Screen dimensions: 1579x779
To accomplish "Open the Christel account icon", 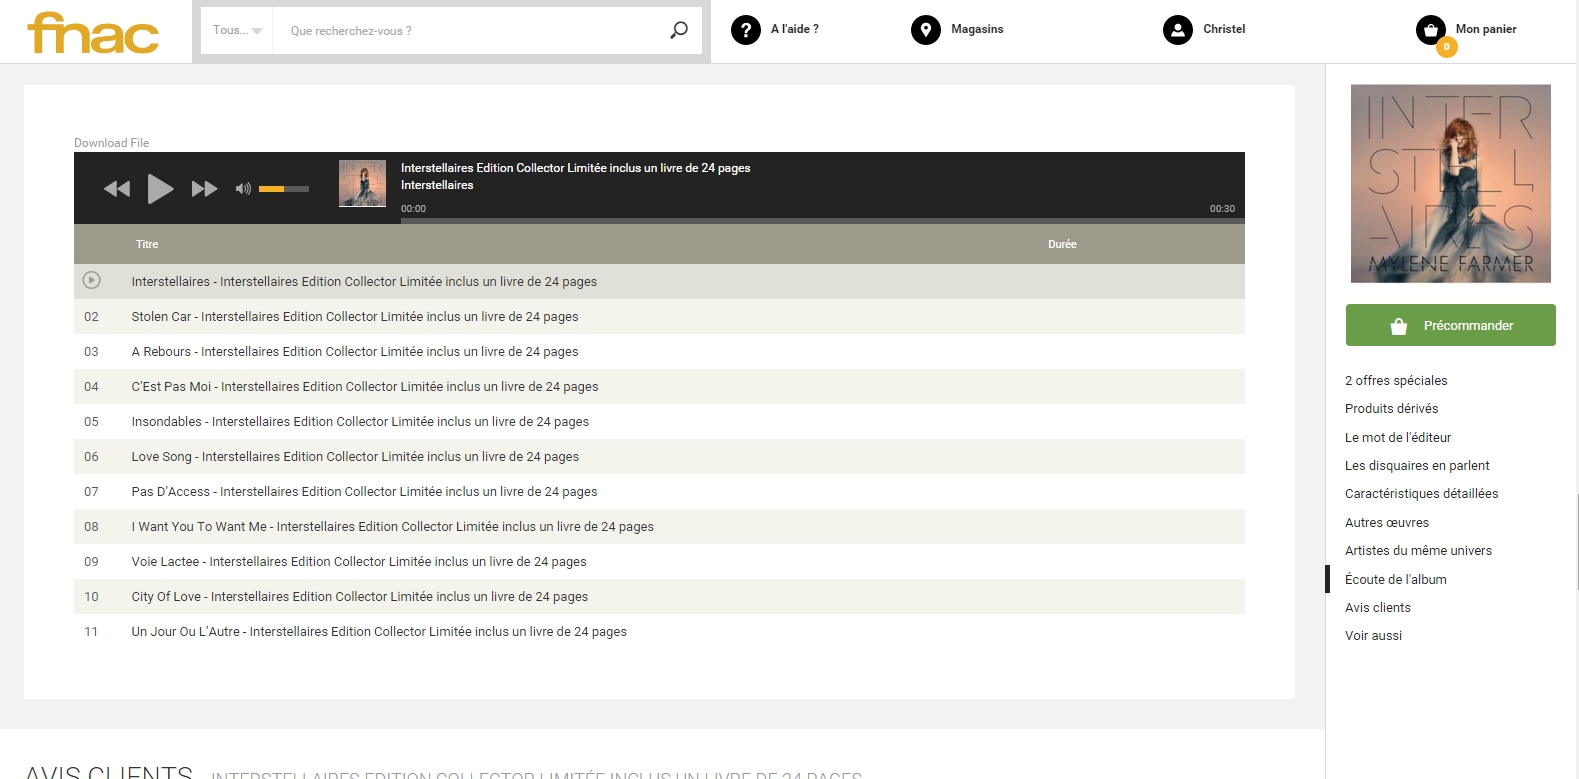I will point(1177,30).
